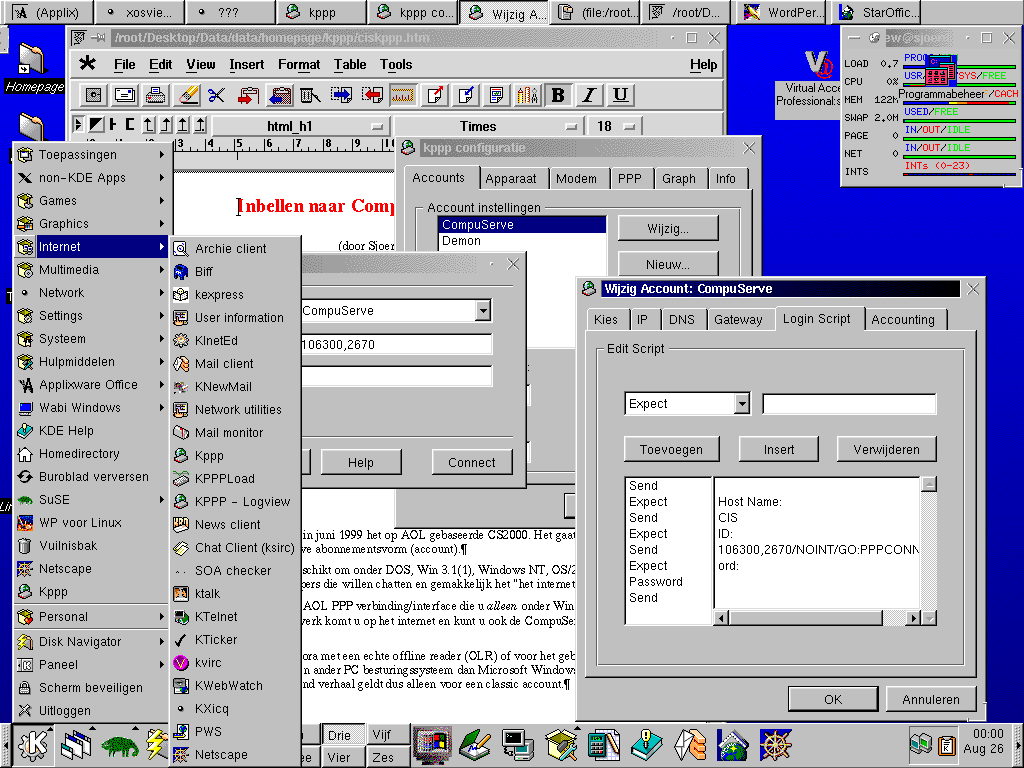Click the Annuleren button

pyautogui.click(x=931, y=699)
